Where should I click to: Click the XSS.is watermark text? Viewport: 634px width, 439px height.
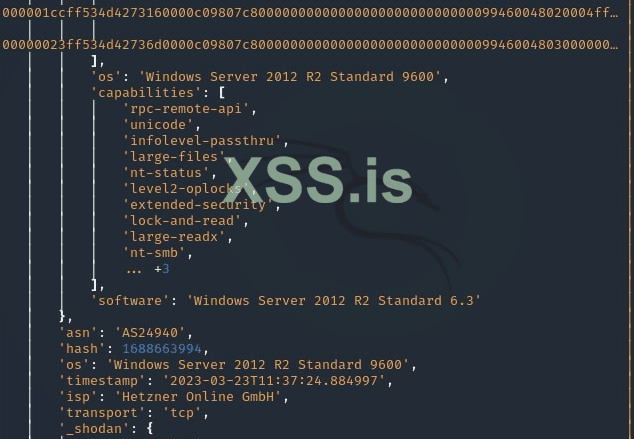318,180
